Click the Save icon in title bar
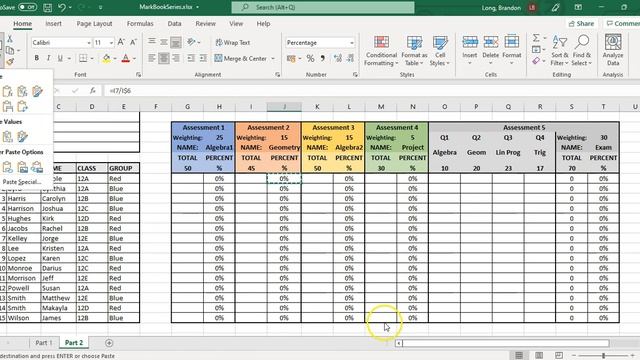This screenshot has width=640, height=360. point(47,7)
